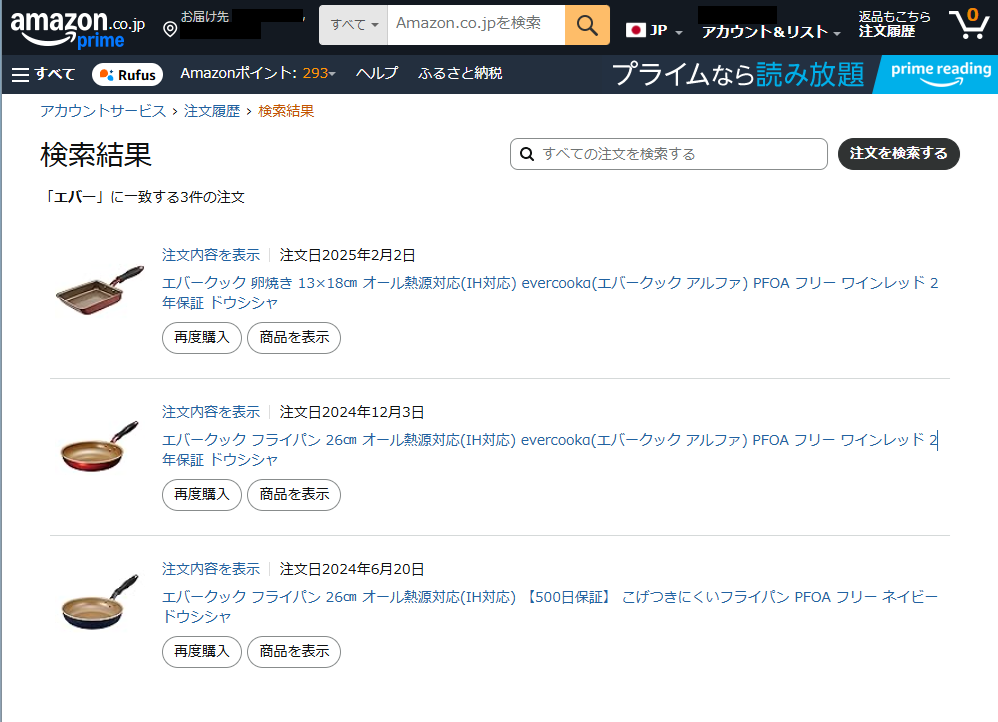Click the order search input field
Image resolution: width=998 pixels, height=722 pixels.
click(680, 154)
